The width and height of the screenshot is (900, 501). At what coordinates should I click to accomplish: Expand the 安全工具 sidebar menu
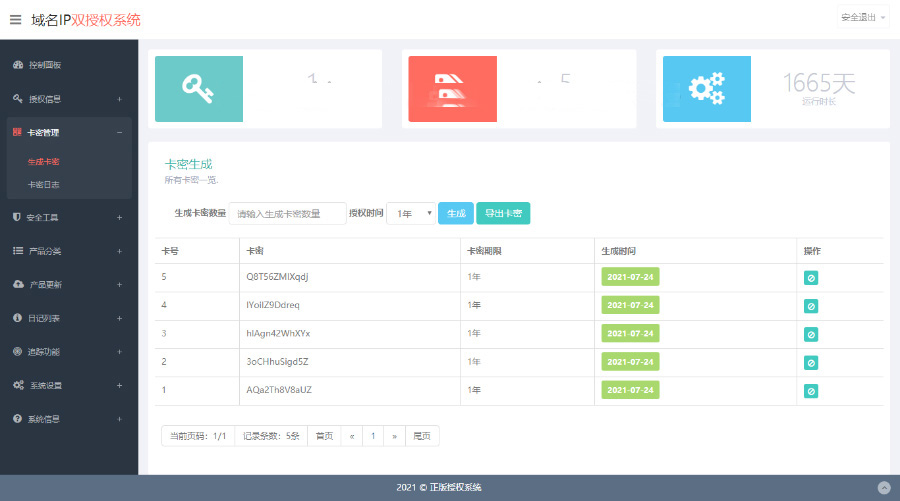[68, 217]
